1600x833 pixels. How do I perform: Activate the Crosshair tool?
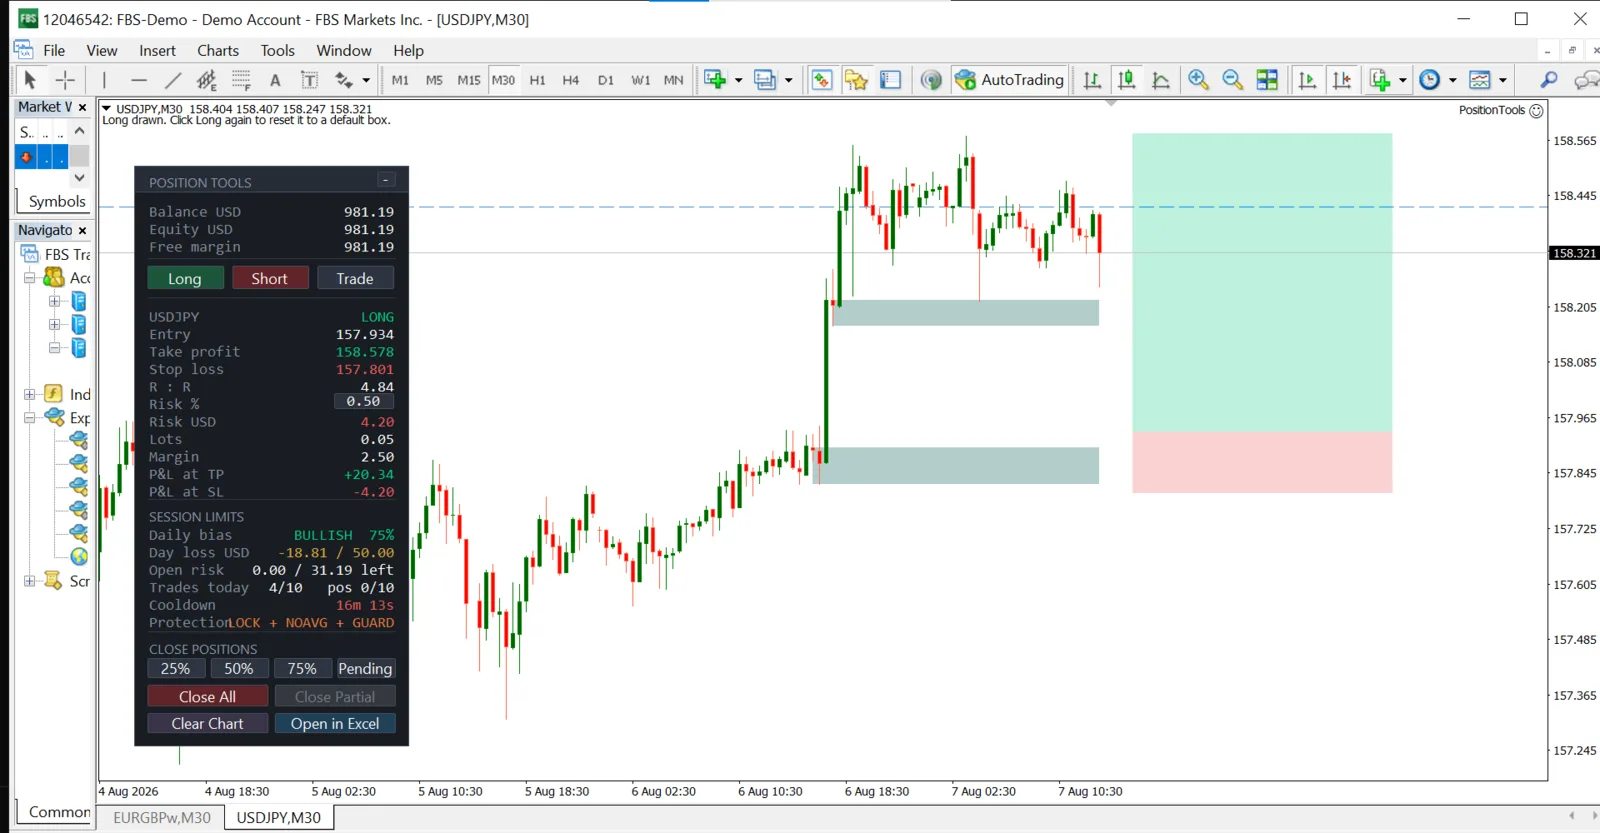click(65, 80)
